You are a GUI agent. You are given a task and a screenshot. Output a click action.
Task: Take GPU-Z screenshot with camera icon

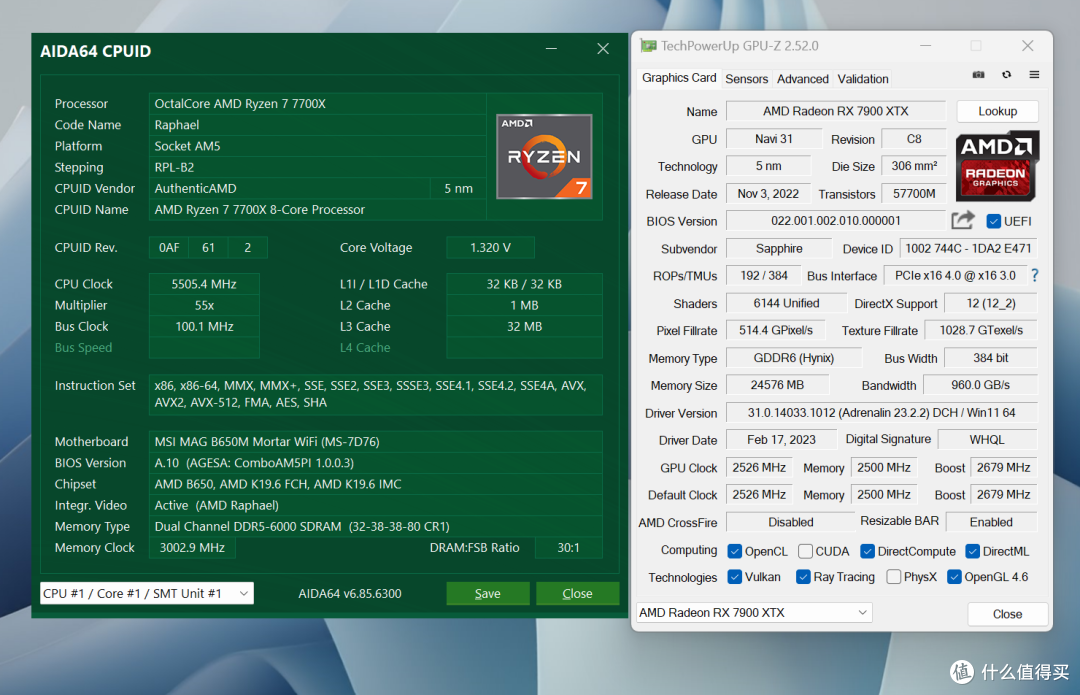click(978, 74)
